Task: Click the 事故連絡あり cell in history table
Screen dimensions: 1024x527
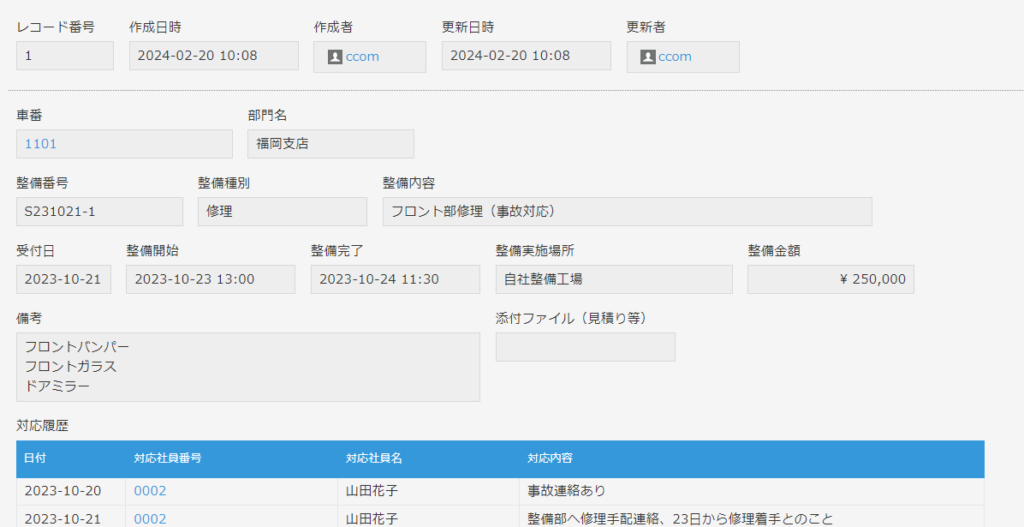Action: pyautogui.click(x=566, y=491)
